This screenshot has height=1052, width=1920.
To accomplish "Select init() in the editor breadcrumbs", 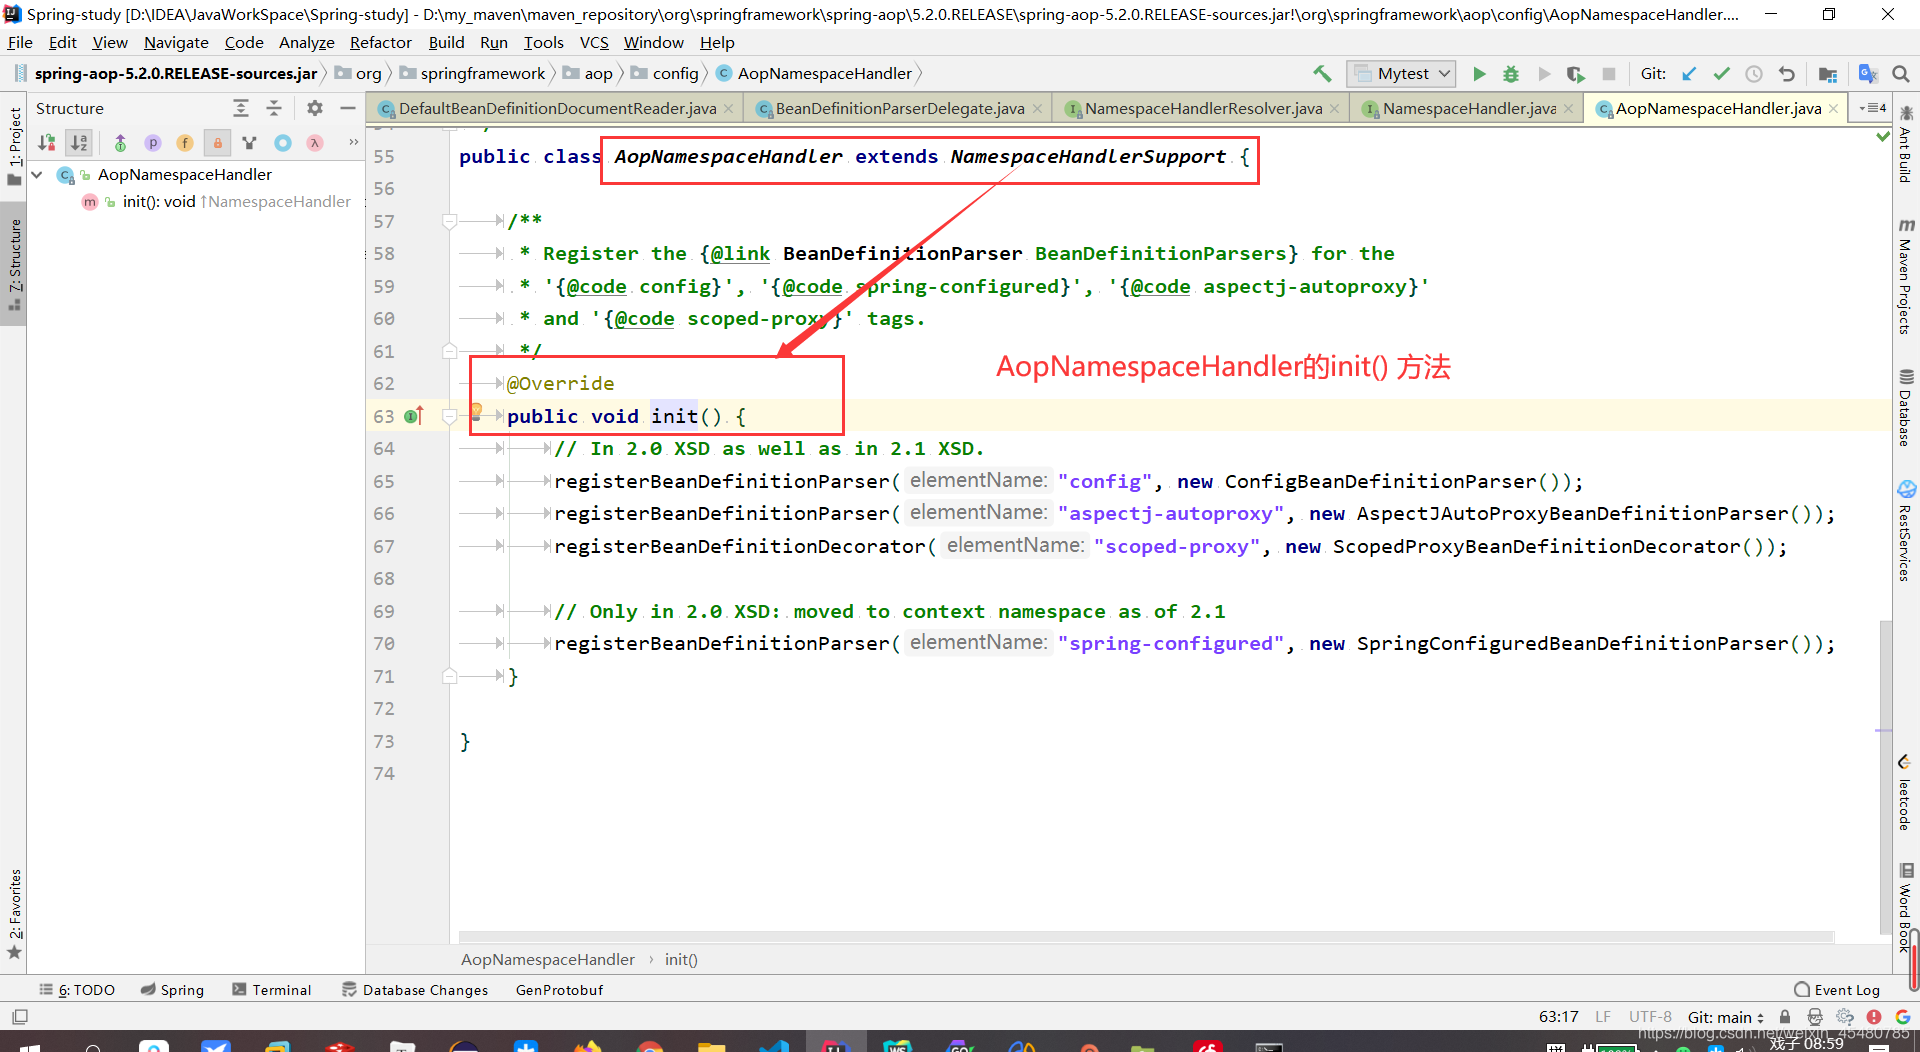I will point(680,959).
